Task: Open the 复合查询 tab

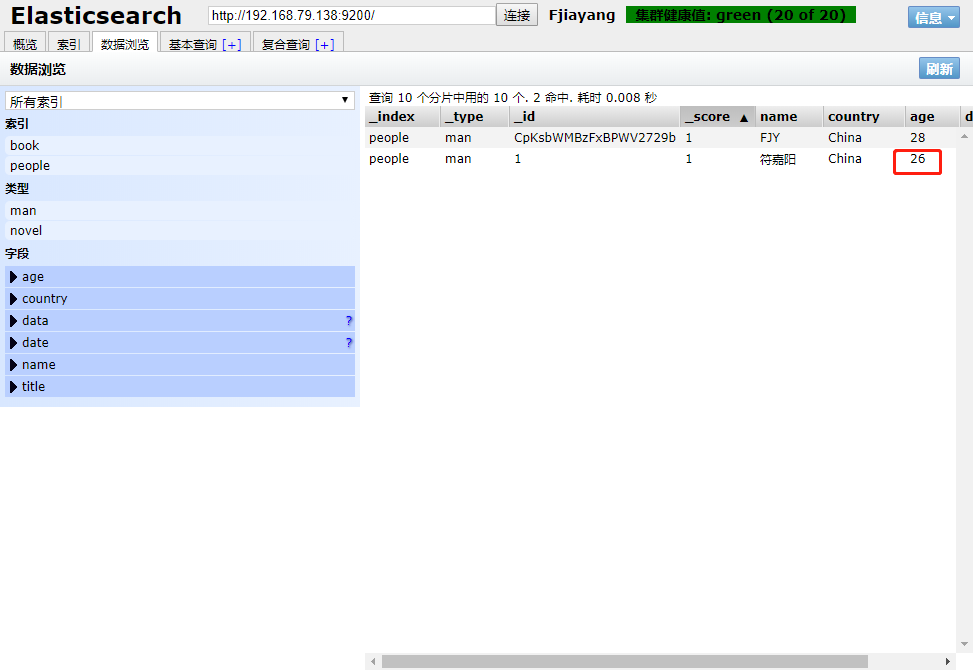Action: click(x=297, y=44)
